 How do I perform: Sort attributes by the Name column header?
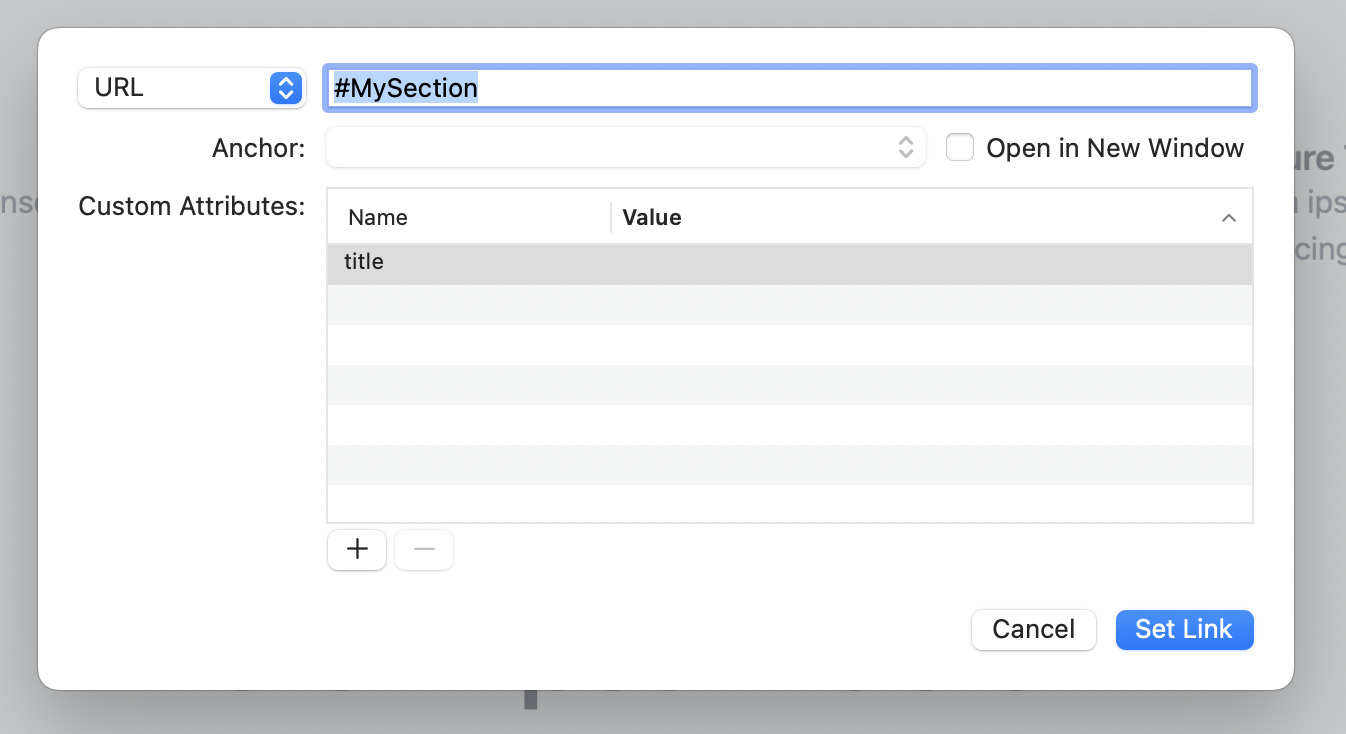tap(378, 218)
